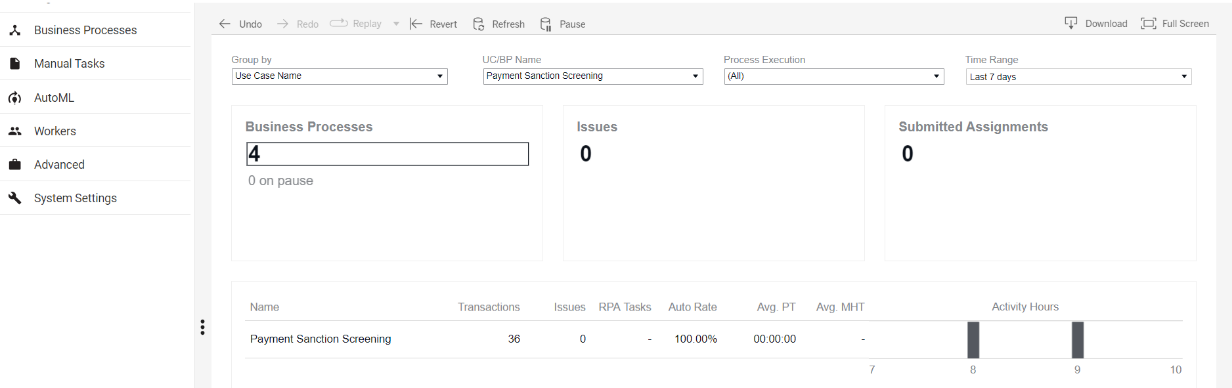This screenshot has height=388, width=1232.
Task: Click the System Settings wrench icon
Action: tap(15, 198)
